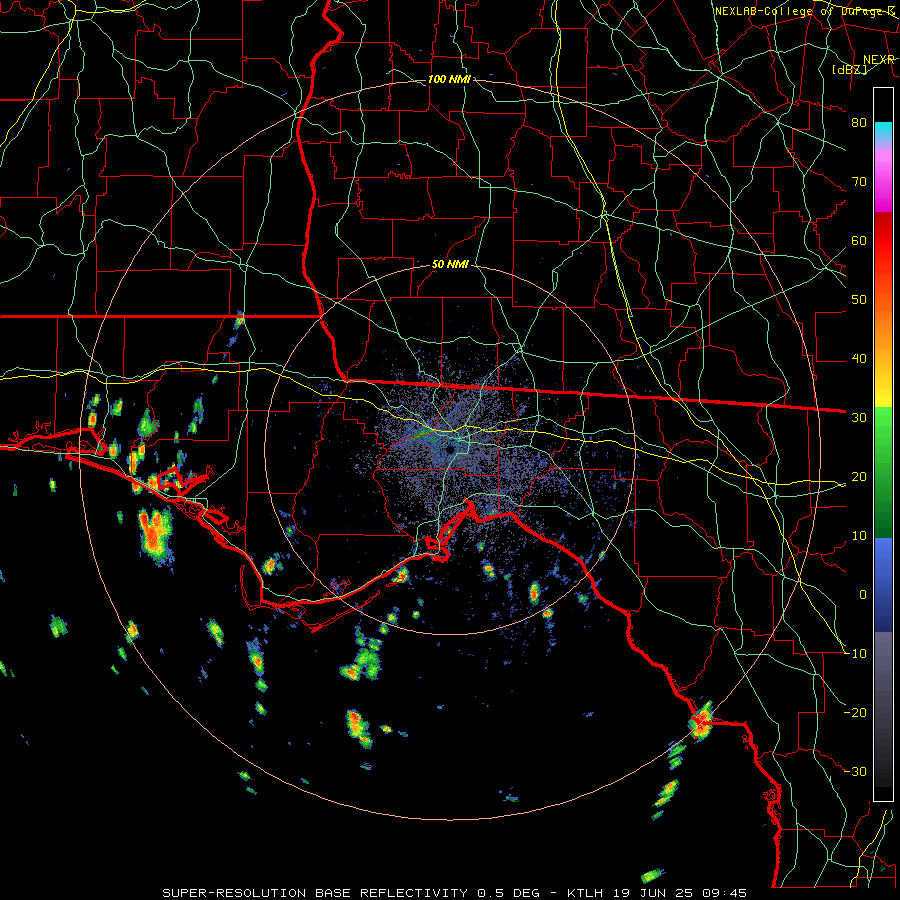Click the intense red storm cell on southeast coast

(701, 721)
